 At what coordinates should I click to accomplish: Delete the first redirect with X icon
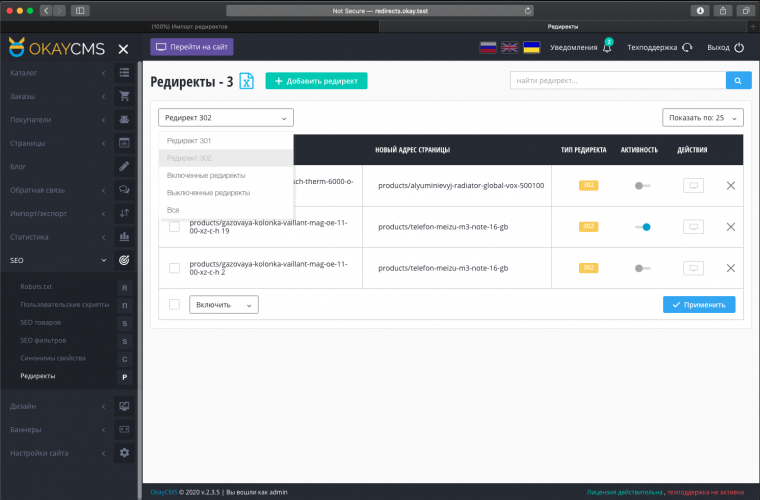click(730, 185)
